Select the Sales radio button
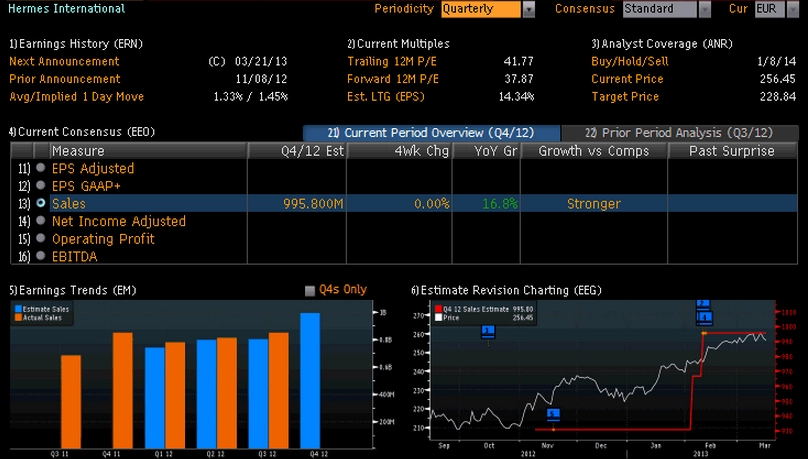The image size is (808, 459). pyautogui.click(x=41, y=203)
